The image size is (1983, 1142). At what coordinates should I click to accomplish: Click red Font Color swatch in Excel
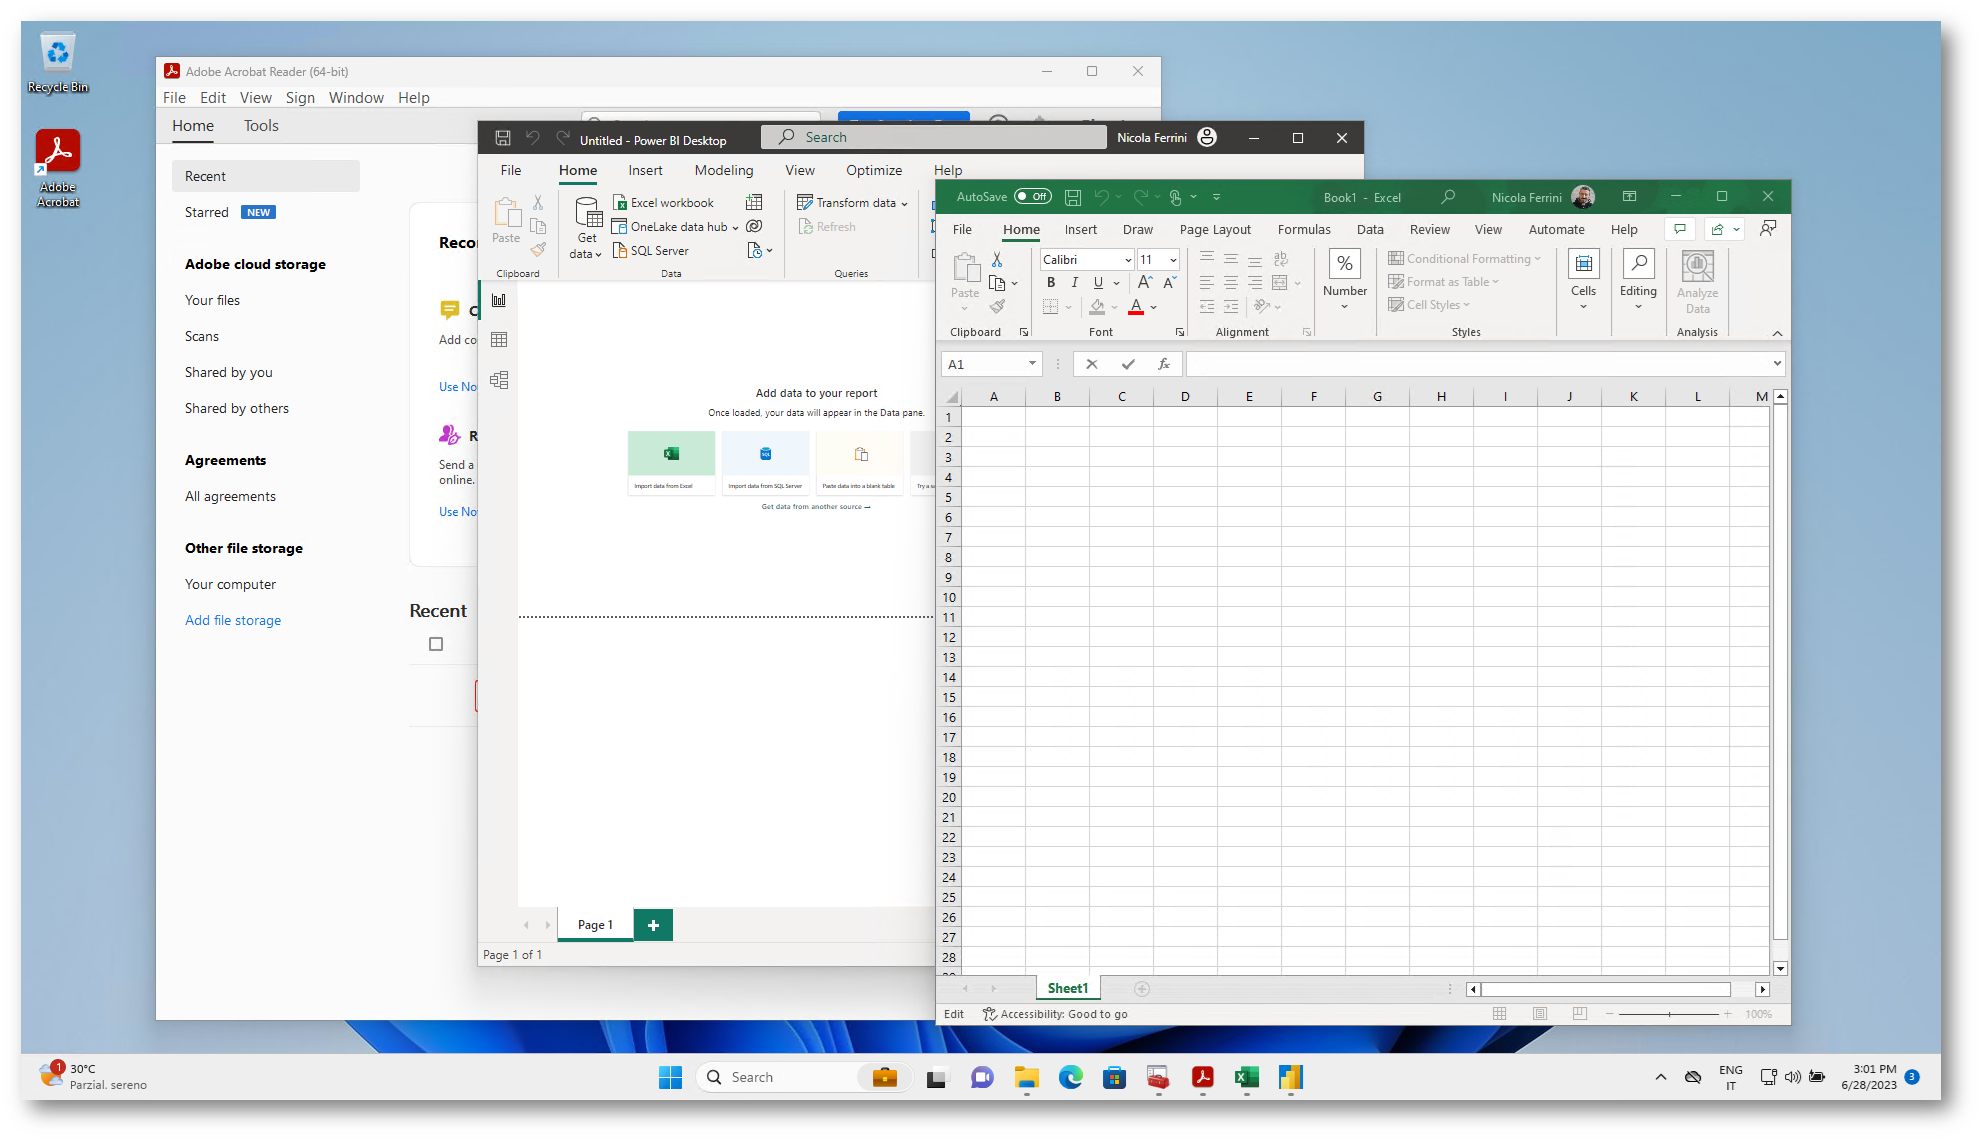1136,307
